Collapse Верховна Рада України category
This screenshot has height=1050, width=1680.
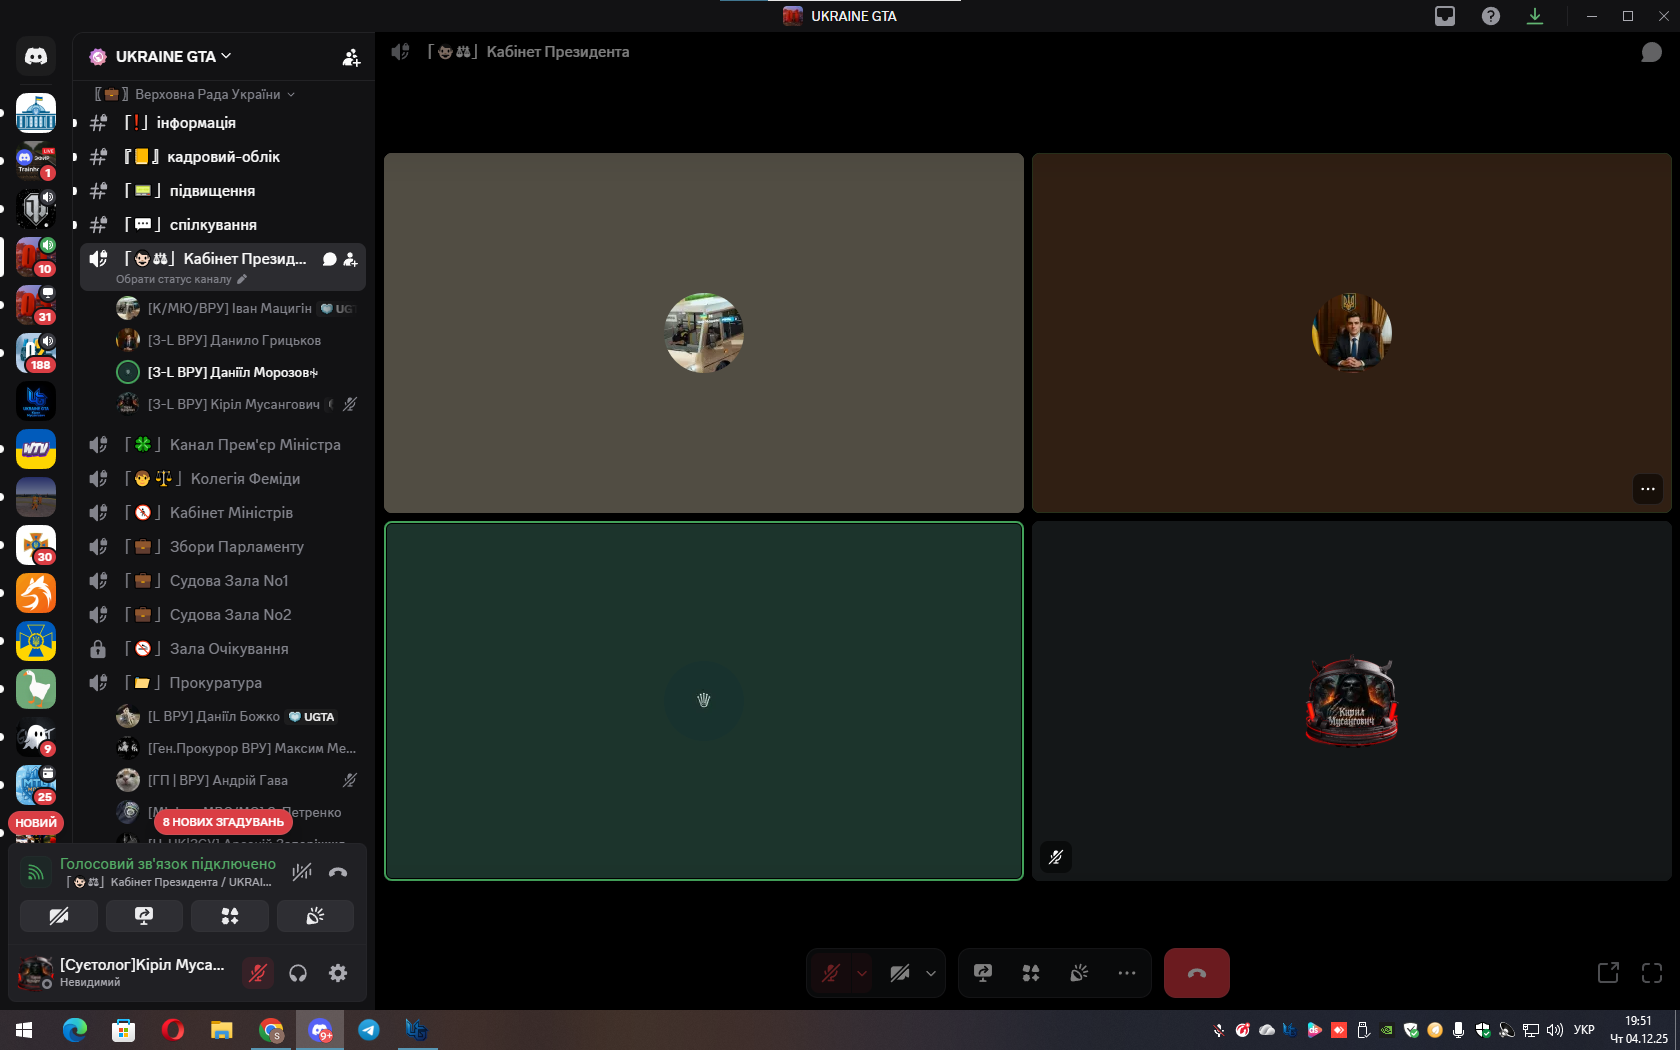click(196, 94)
